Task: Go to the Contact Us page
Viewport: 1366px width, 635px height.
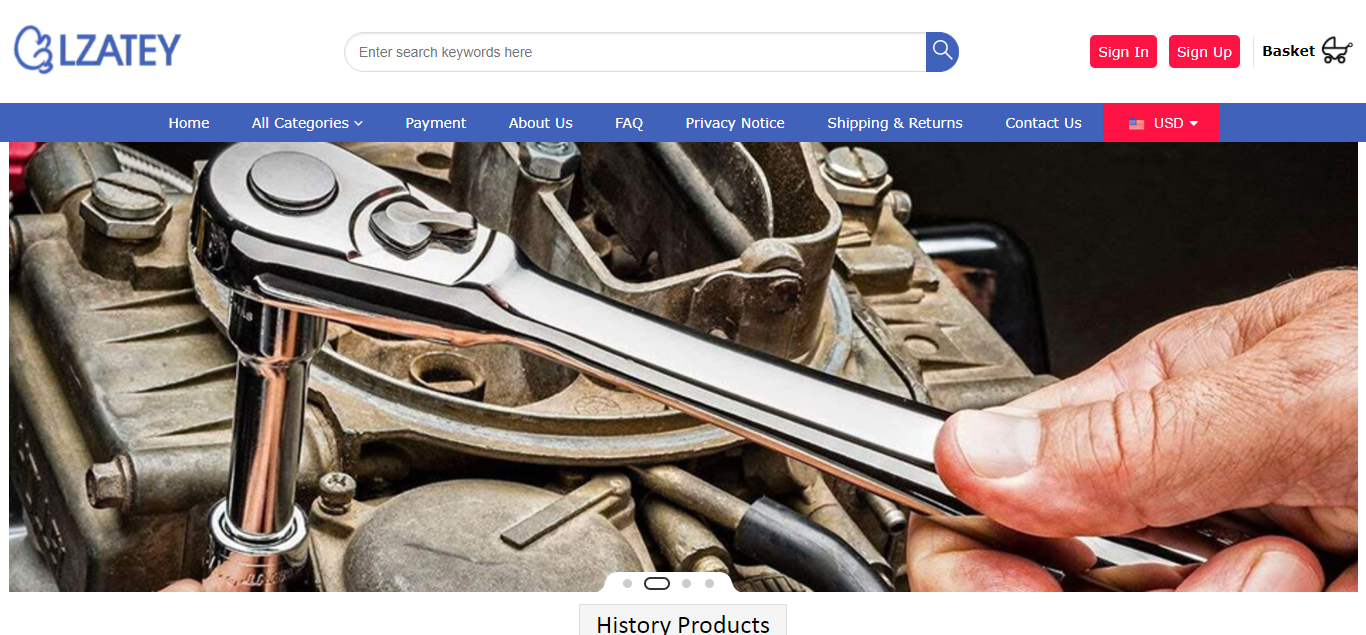Action: point(1043,123)
